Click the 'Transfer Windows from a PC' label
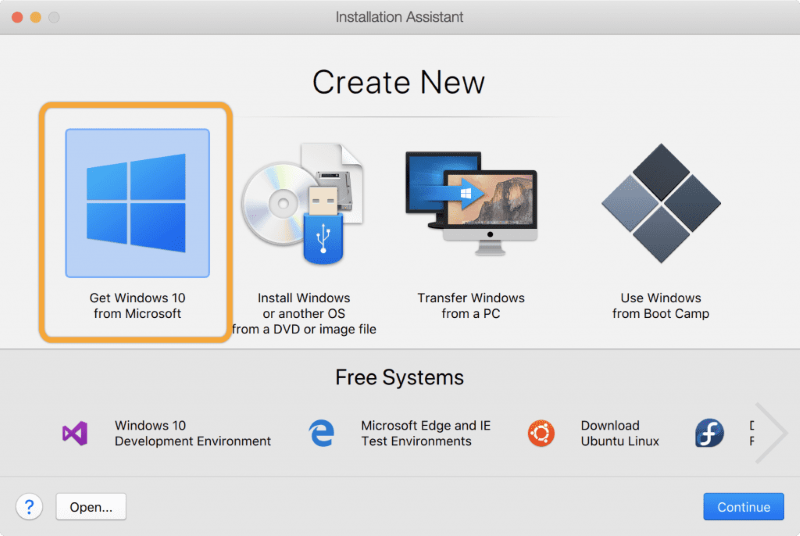Screen dimensions: 800x536 [470, 306]
